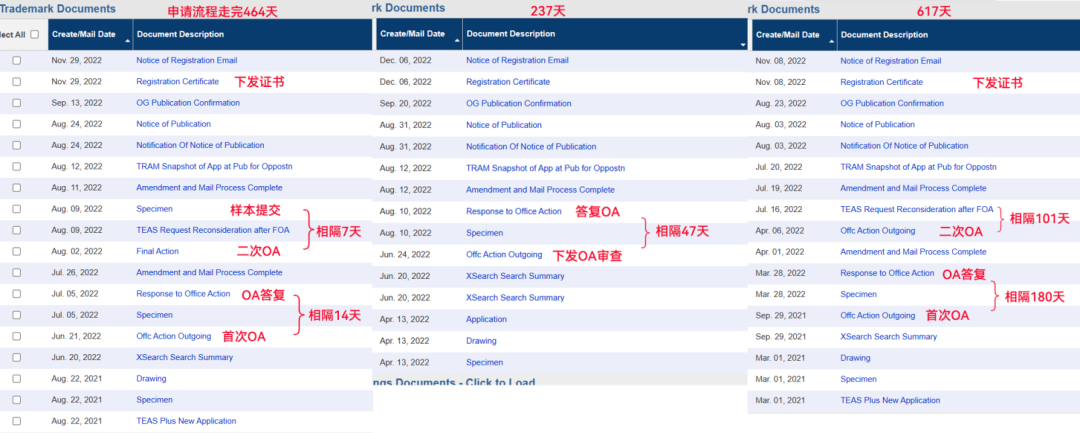Open Response to Office Action dated Aug. 10, 2022

pyautogui.click(x=514, y=211)
